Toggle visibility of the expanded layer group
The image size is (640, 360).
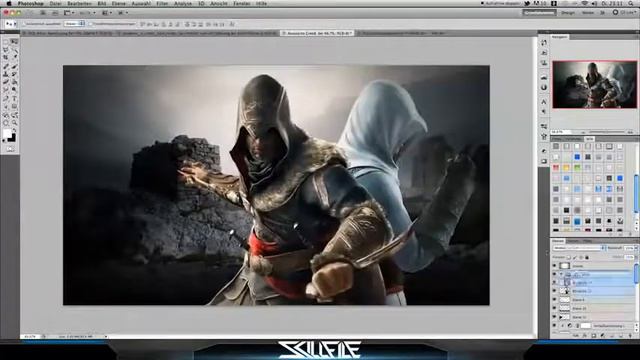click(x=554, y=274)
